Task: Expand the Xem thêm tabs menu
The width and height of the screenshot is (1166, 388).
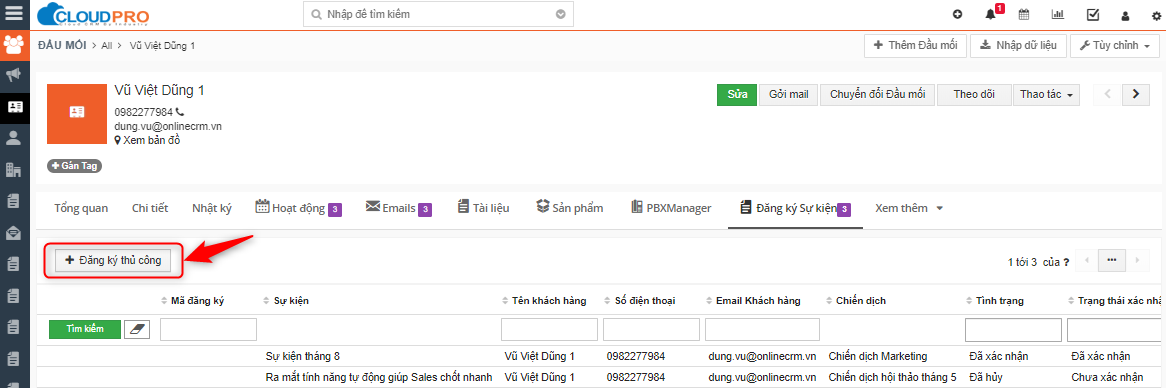Action: 909,208
